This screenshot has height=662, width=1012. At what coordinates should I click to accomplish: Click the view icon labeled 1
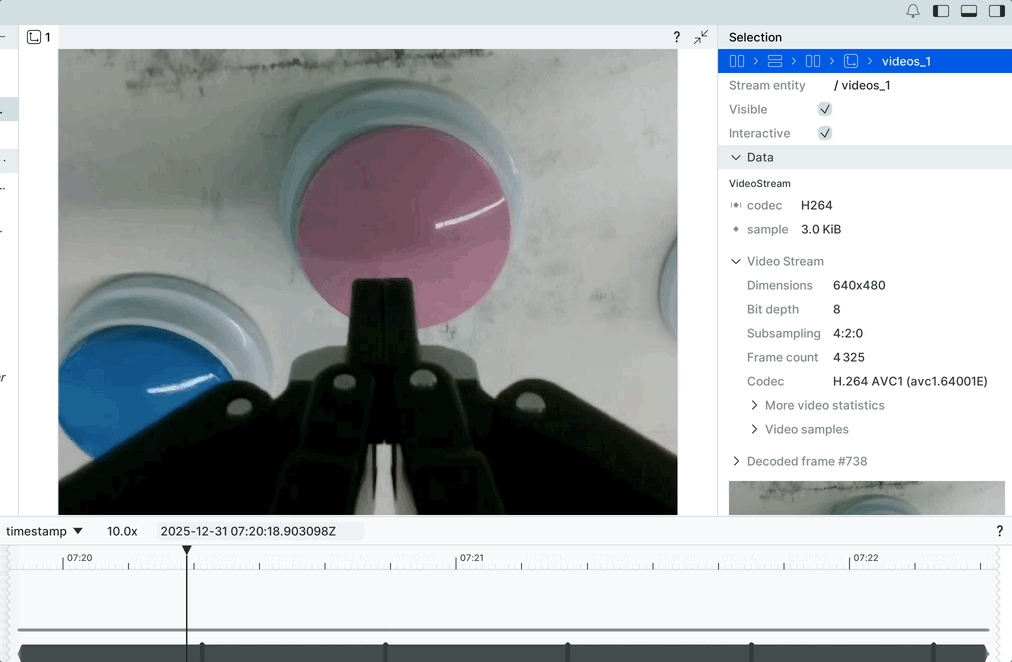click(34, 37)
